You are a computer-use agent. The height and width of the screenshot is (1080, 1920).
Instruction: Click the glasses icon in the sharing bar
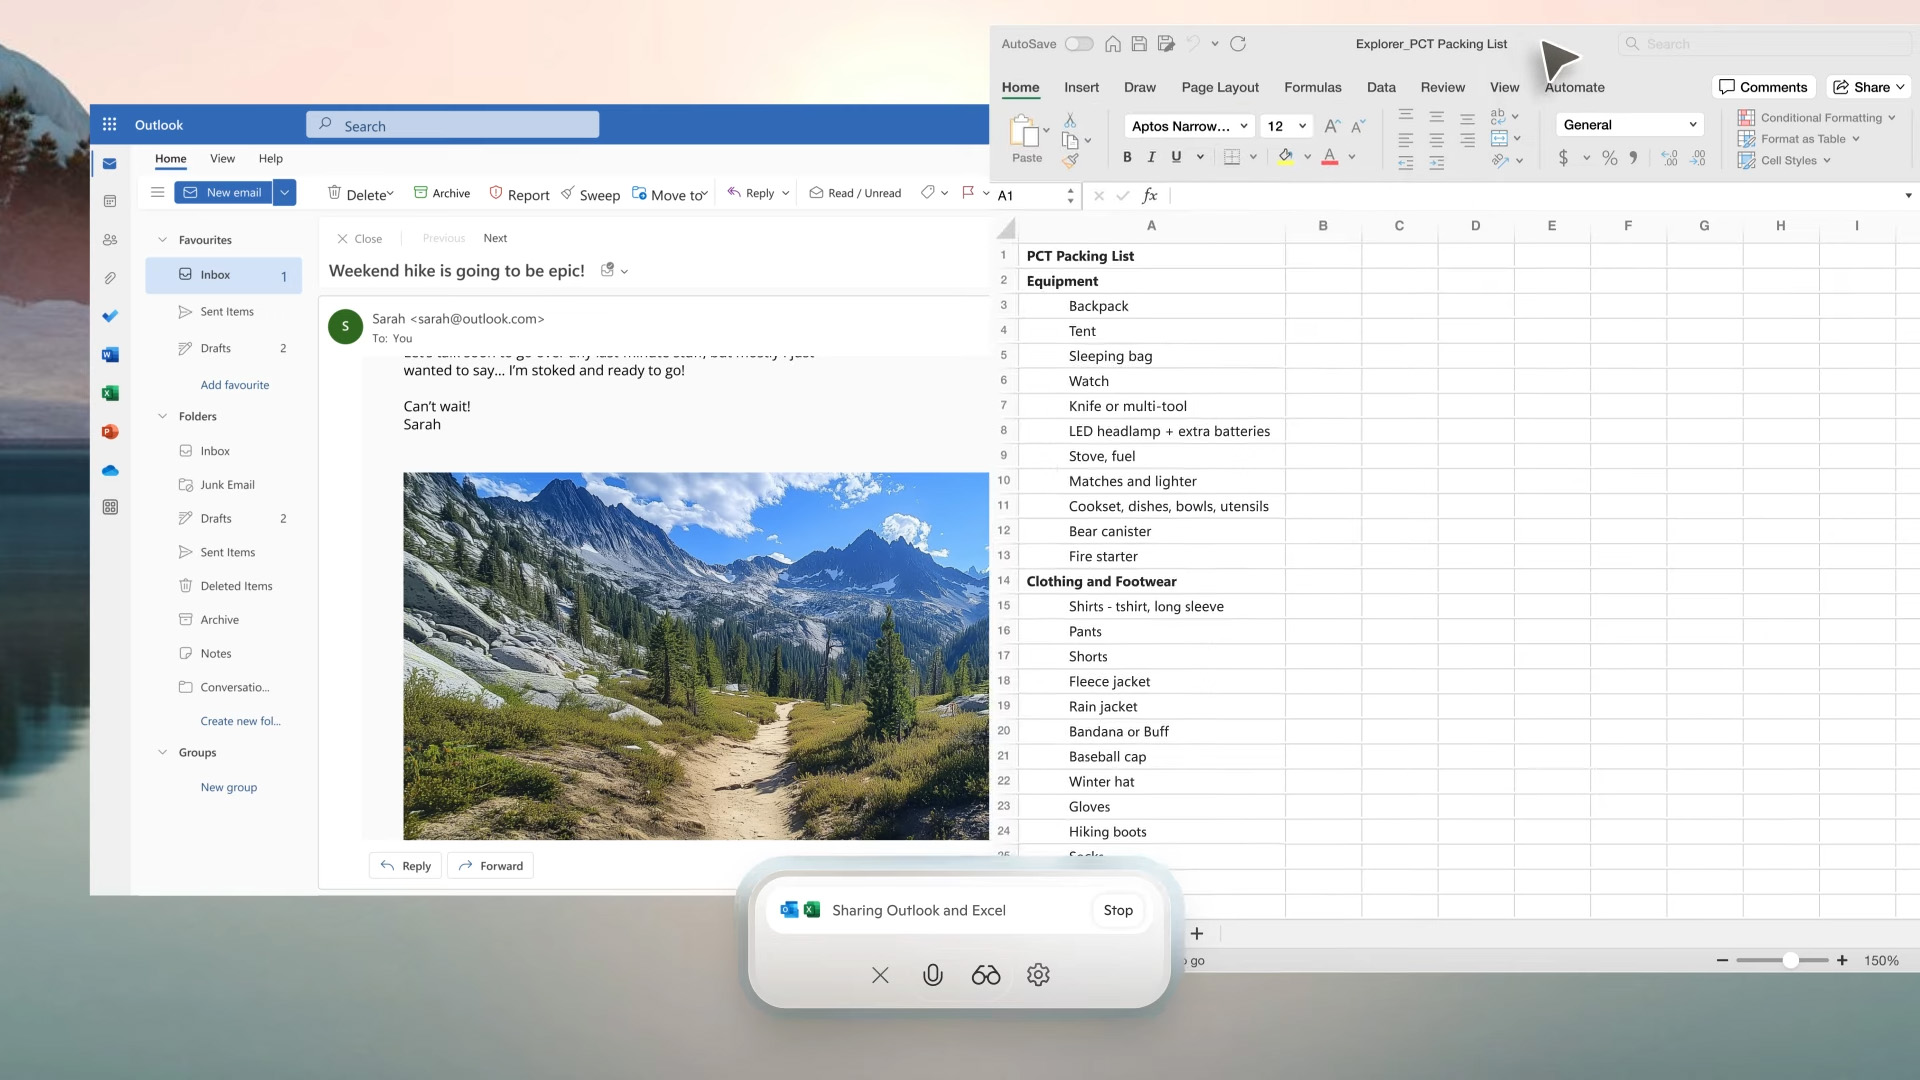[985, 975]
